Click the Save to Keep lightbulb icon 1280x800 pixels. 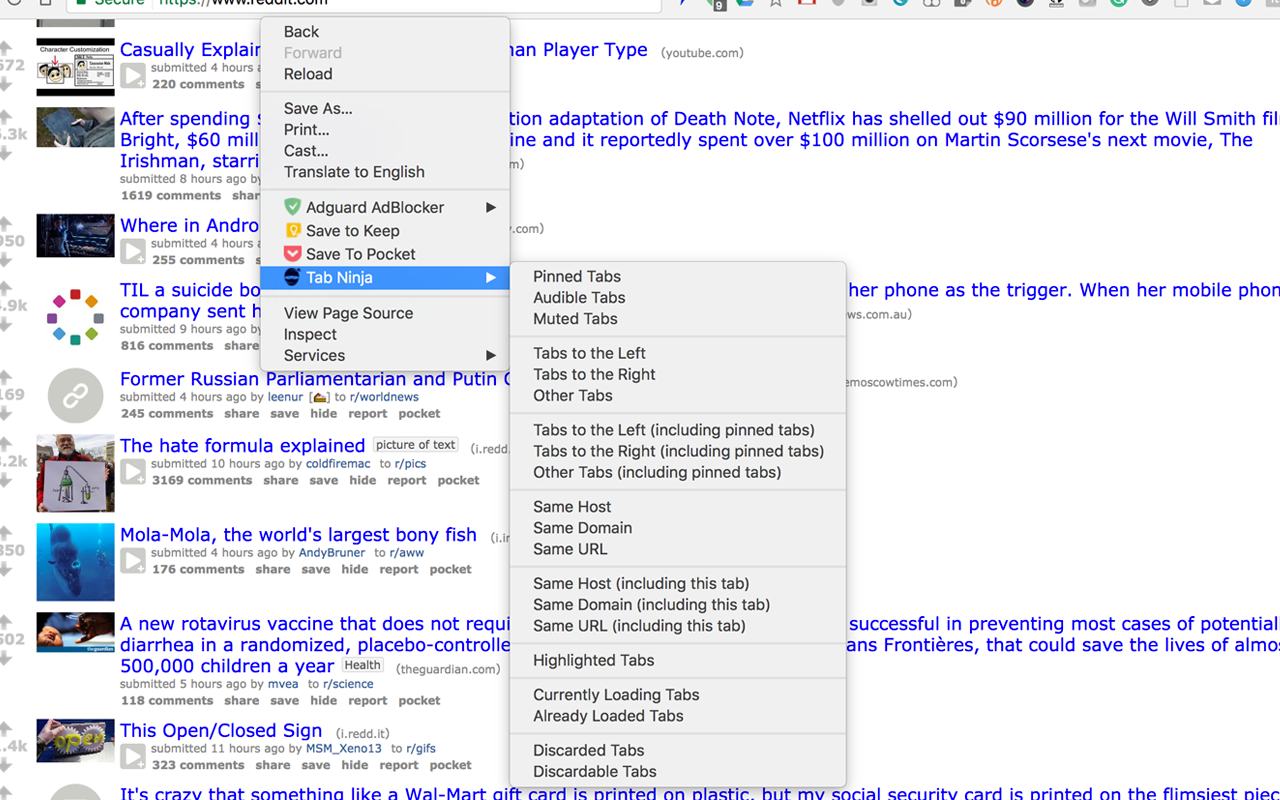point(292,231)
